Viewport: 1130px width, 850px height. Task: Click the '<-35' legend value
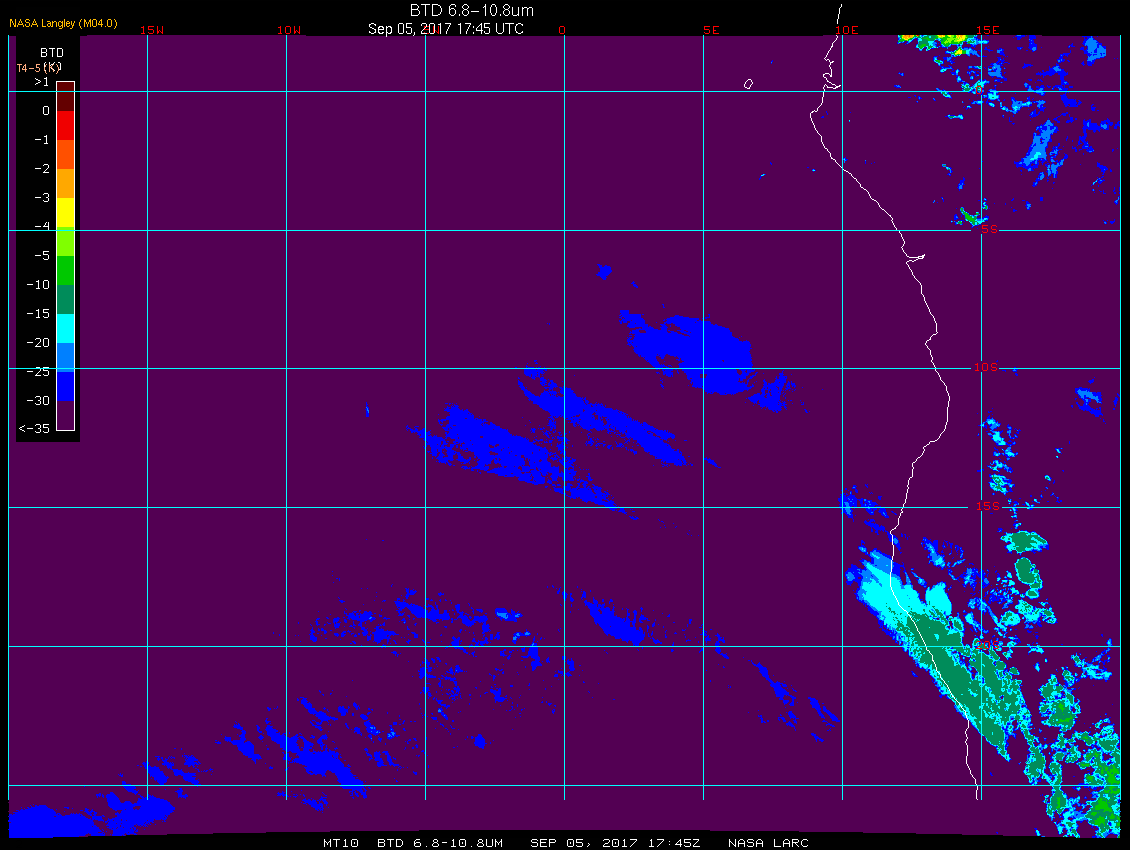click(x=35, y=429)
